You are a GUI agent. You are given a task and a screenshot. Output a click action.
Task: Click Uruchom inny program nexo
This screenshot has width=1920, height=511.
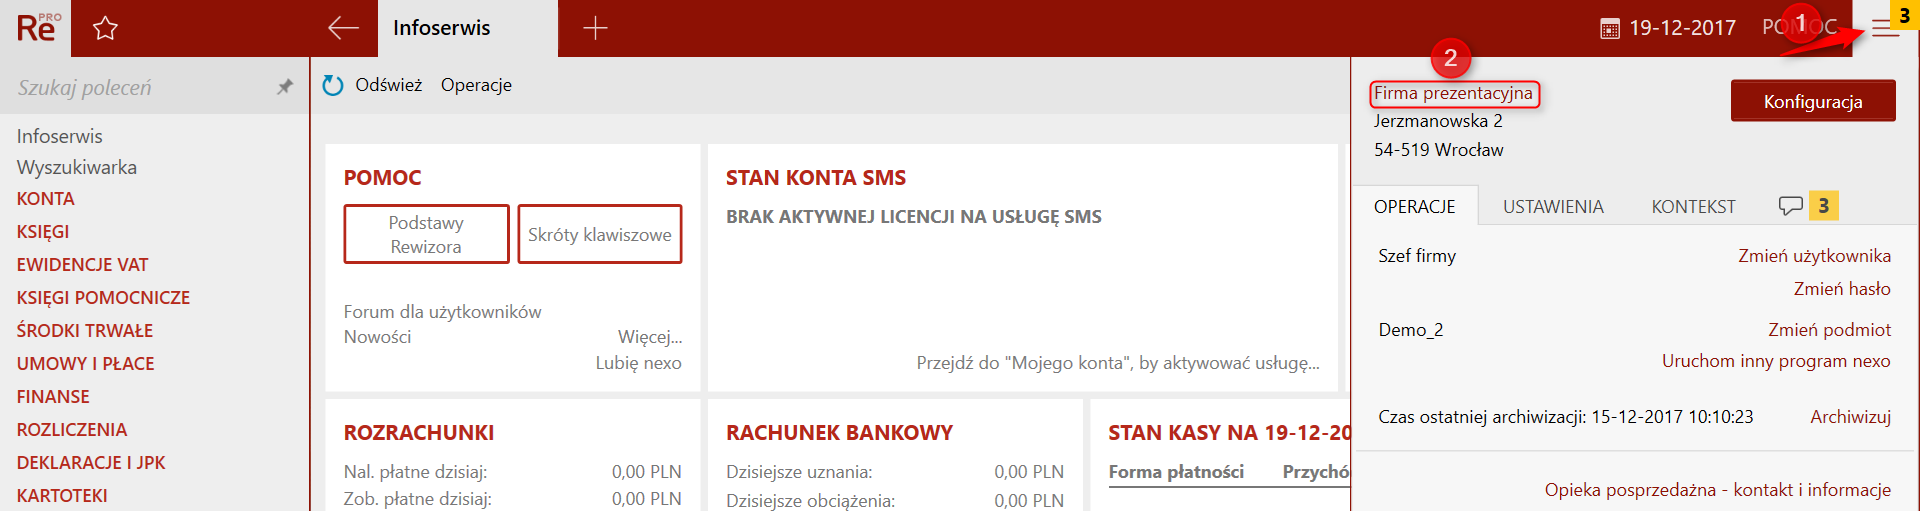click(x=1776, y=361)
